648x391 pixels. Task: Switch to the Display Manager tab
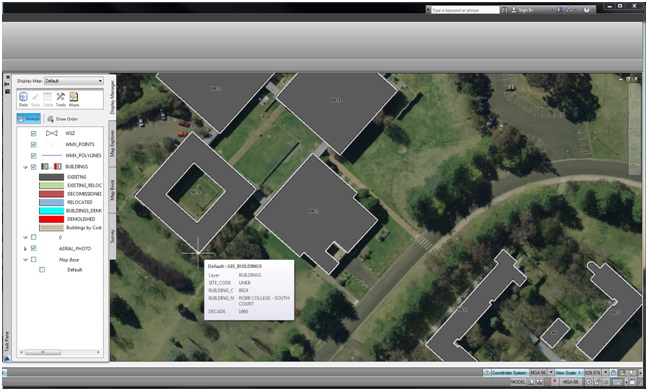point(112,98)
